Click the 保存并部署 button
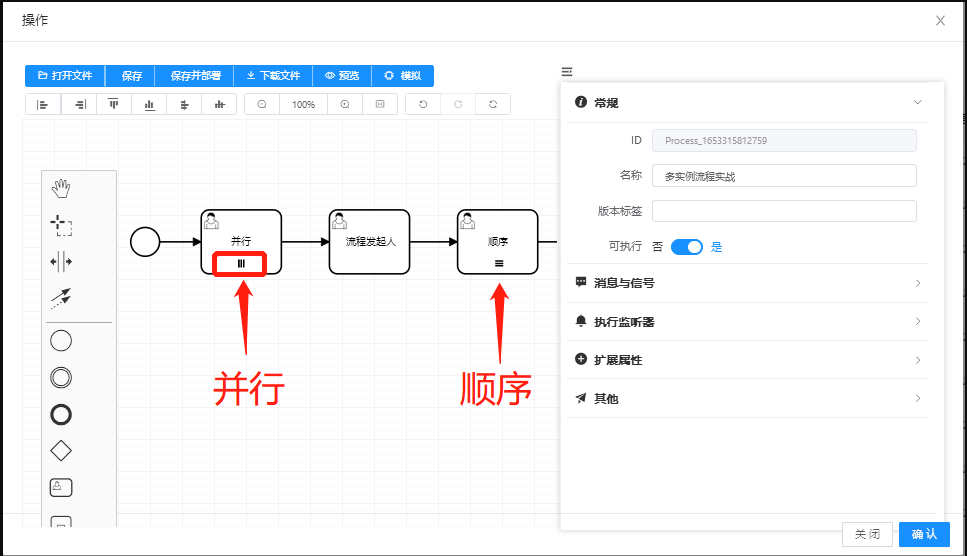The width and height of the screenshot is (967, 556). click(x=194, y=76)
